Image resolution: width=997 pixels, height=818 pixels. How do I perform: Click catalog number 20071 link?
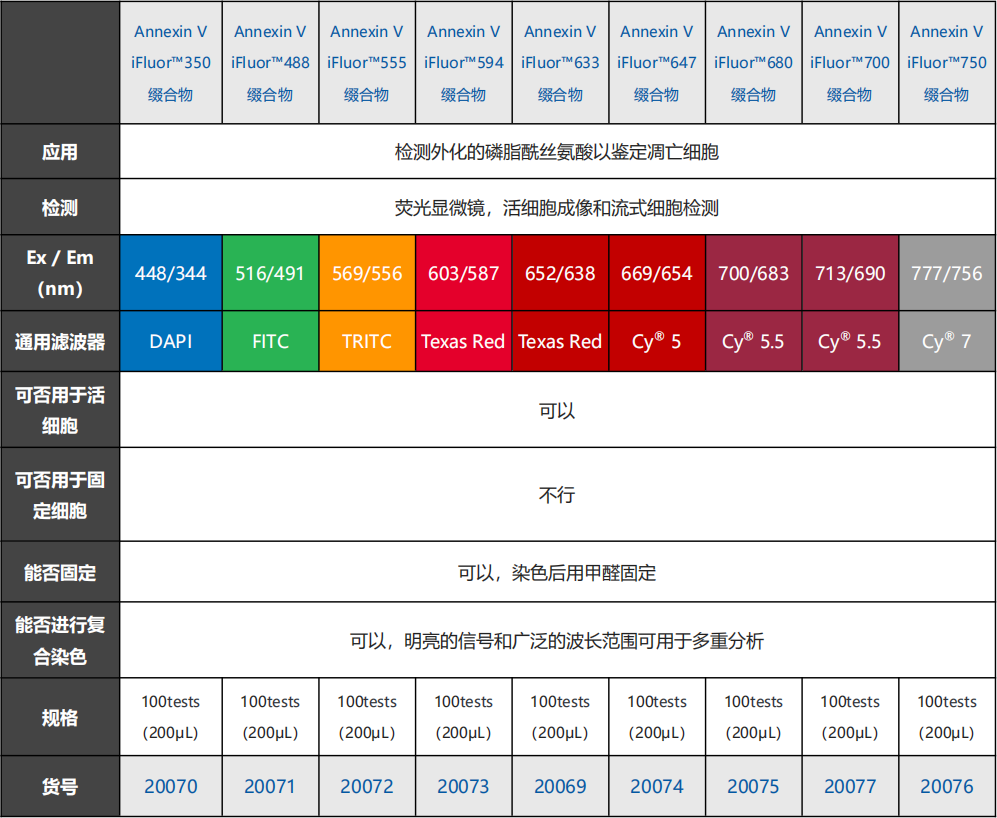tap(270, 787)
